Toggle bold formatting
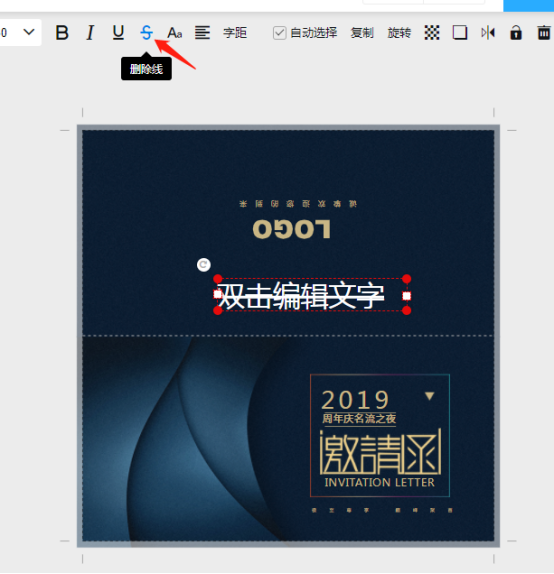 point(62,33)
